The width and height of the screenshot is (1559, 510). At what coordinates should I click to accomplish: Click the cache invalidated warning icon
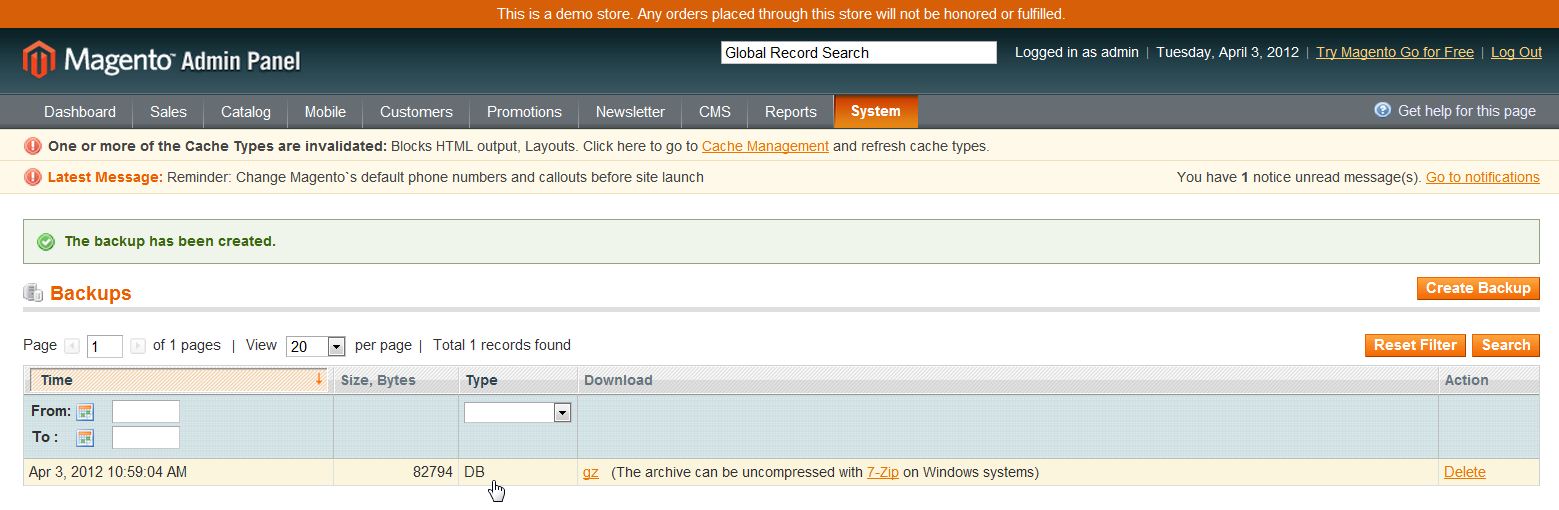click(33, 146)
